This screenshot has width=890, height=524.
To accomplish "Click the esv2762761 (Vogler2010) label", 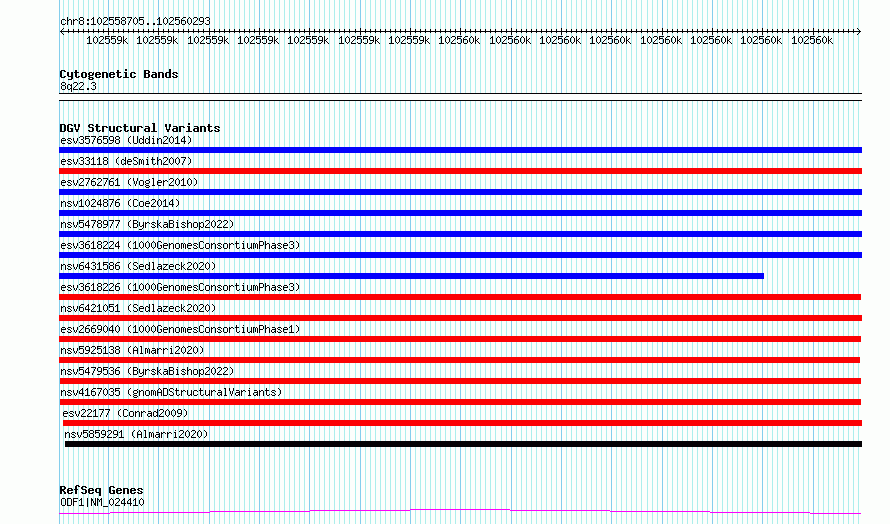I will tap(129, 182).
